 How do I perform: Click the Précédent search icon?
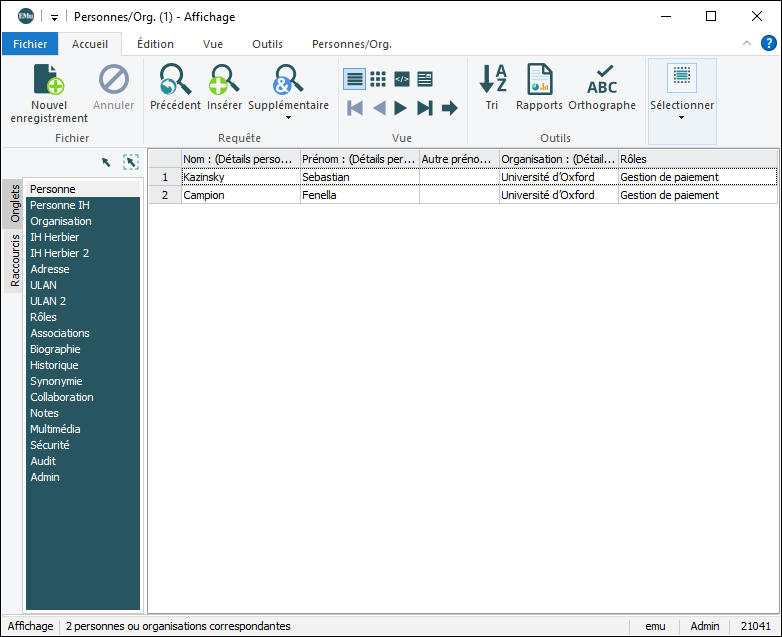click(175, 80)
